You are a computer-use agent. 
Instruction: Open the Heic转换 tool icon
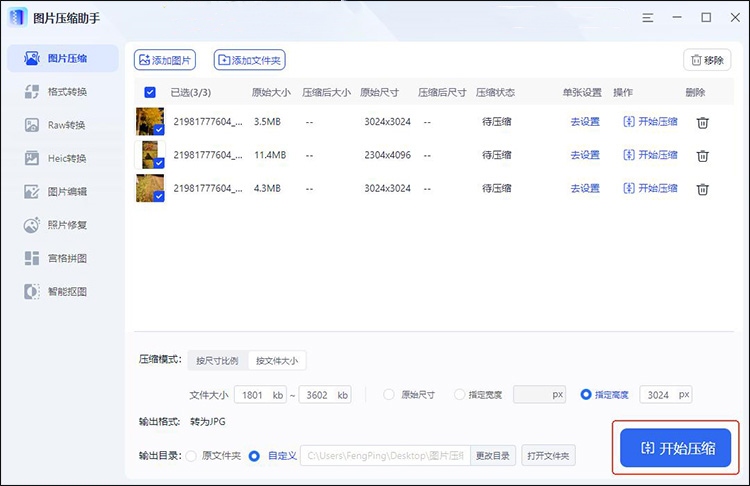point(31,158)
